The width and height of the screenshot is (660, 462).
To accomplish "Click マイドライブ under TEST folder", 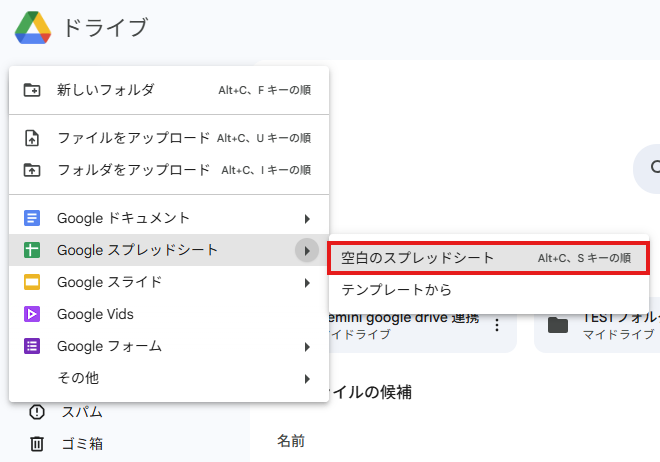I will tap(619, 335).
